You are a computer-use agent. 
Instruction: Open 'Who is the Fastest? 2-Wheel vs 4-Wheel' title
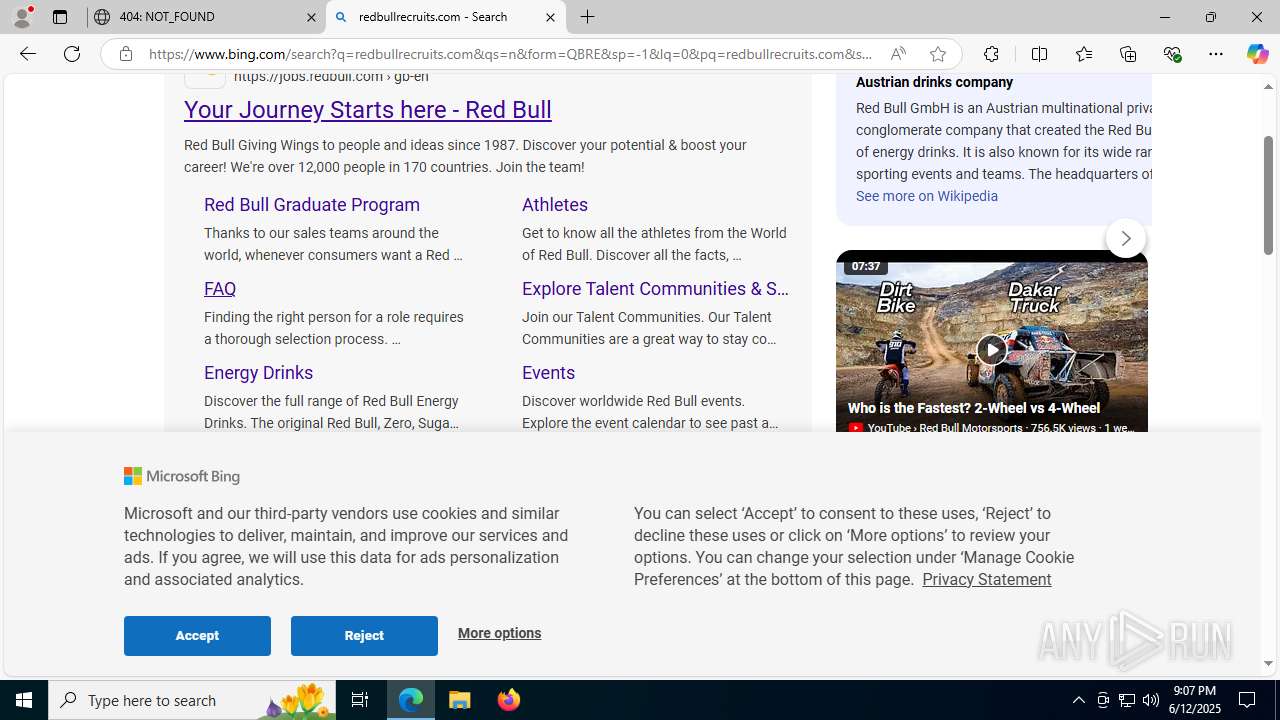974,408
